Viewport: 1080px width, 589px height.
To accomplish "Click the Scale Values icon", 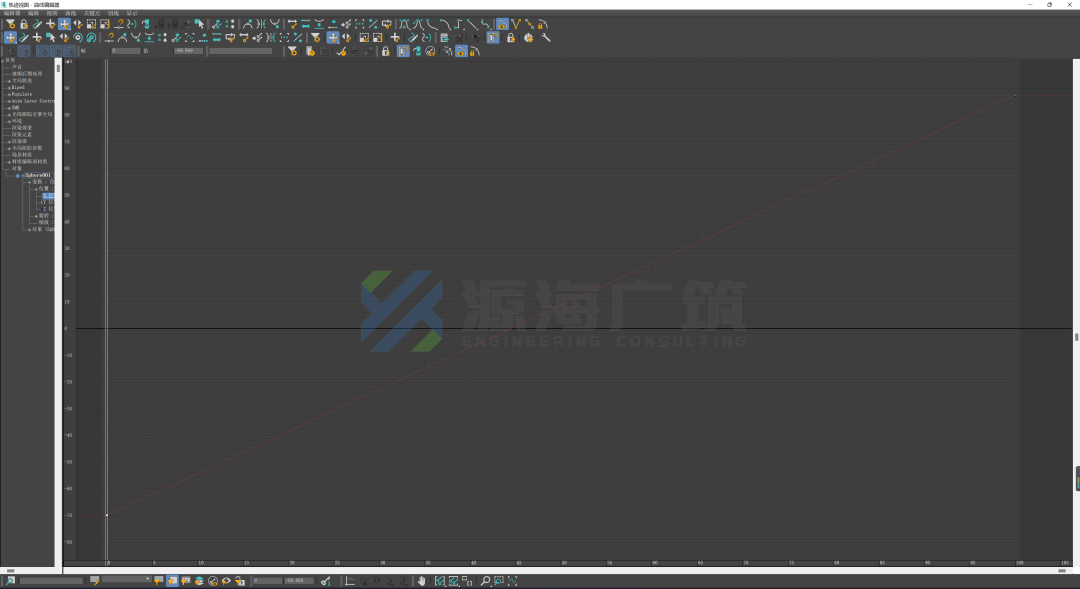I will pos(105,24).
